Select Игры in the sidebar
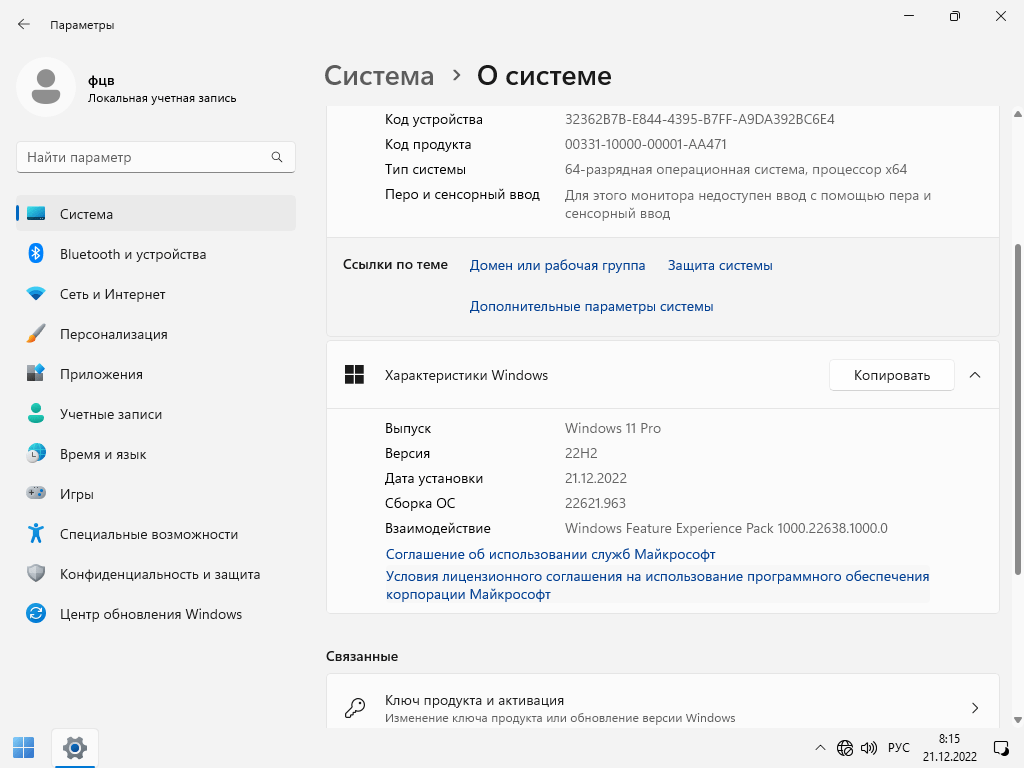The width and height of the screenshot is (1024, 768). click(77, 494)
